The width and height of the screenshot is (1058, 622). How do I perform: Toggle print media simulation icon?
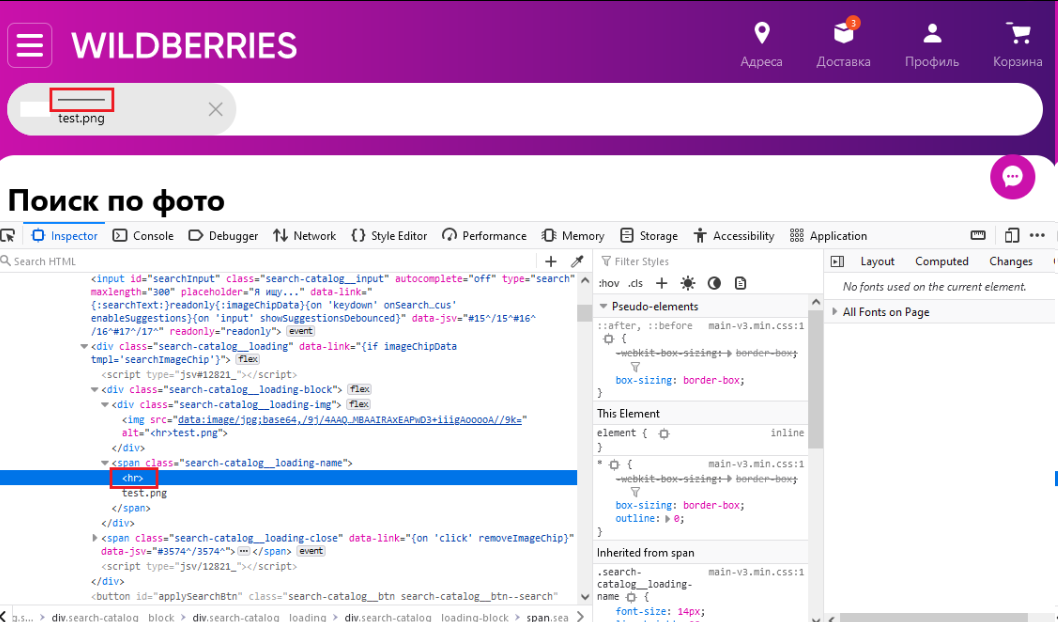pyautogui.click(x=740, y=283)
